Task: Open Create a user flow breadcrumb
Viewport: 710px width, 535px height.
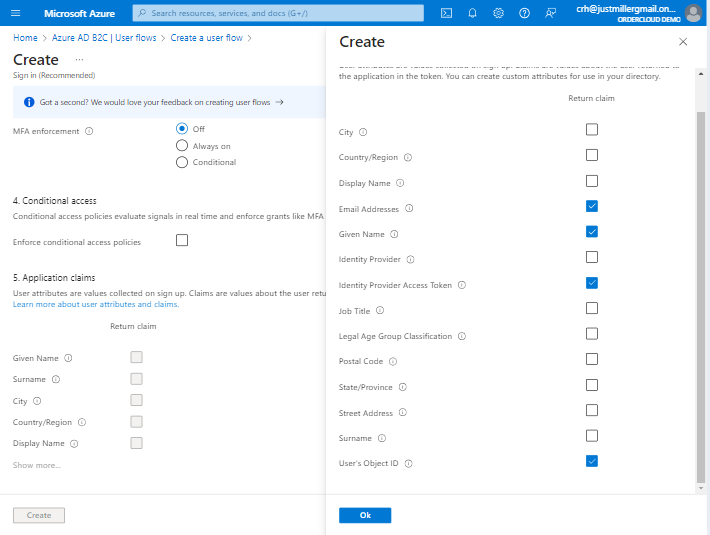Action: [x=206, y=38]
